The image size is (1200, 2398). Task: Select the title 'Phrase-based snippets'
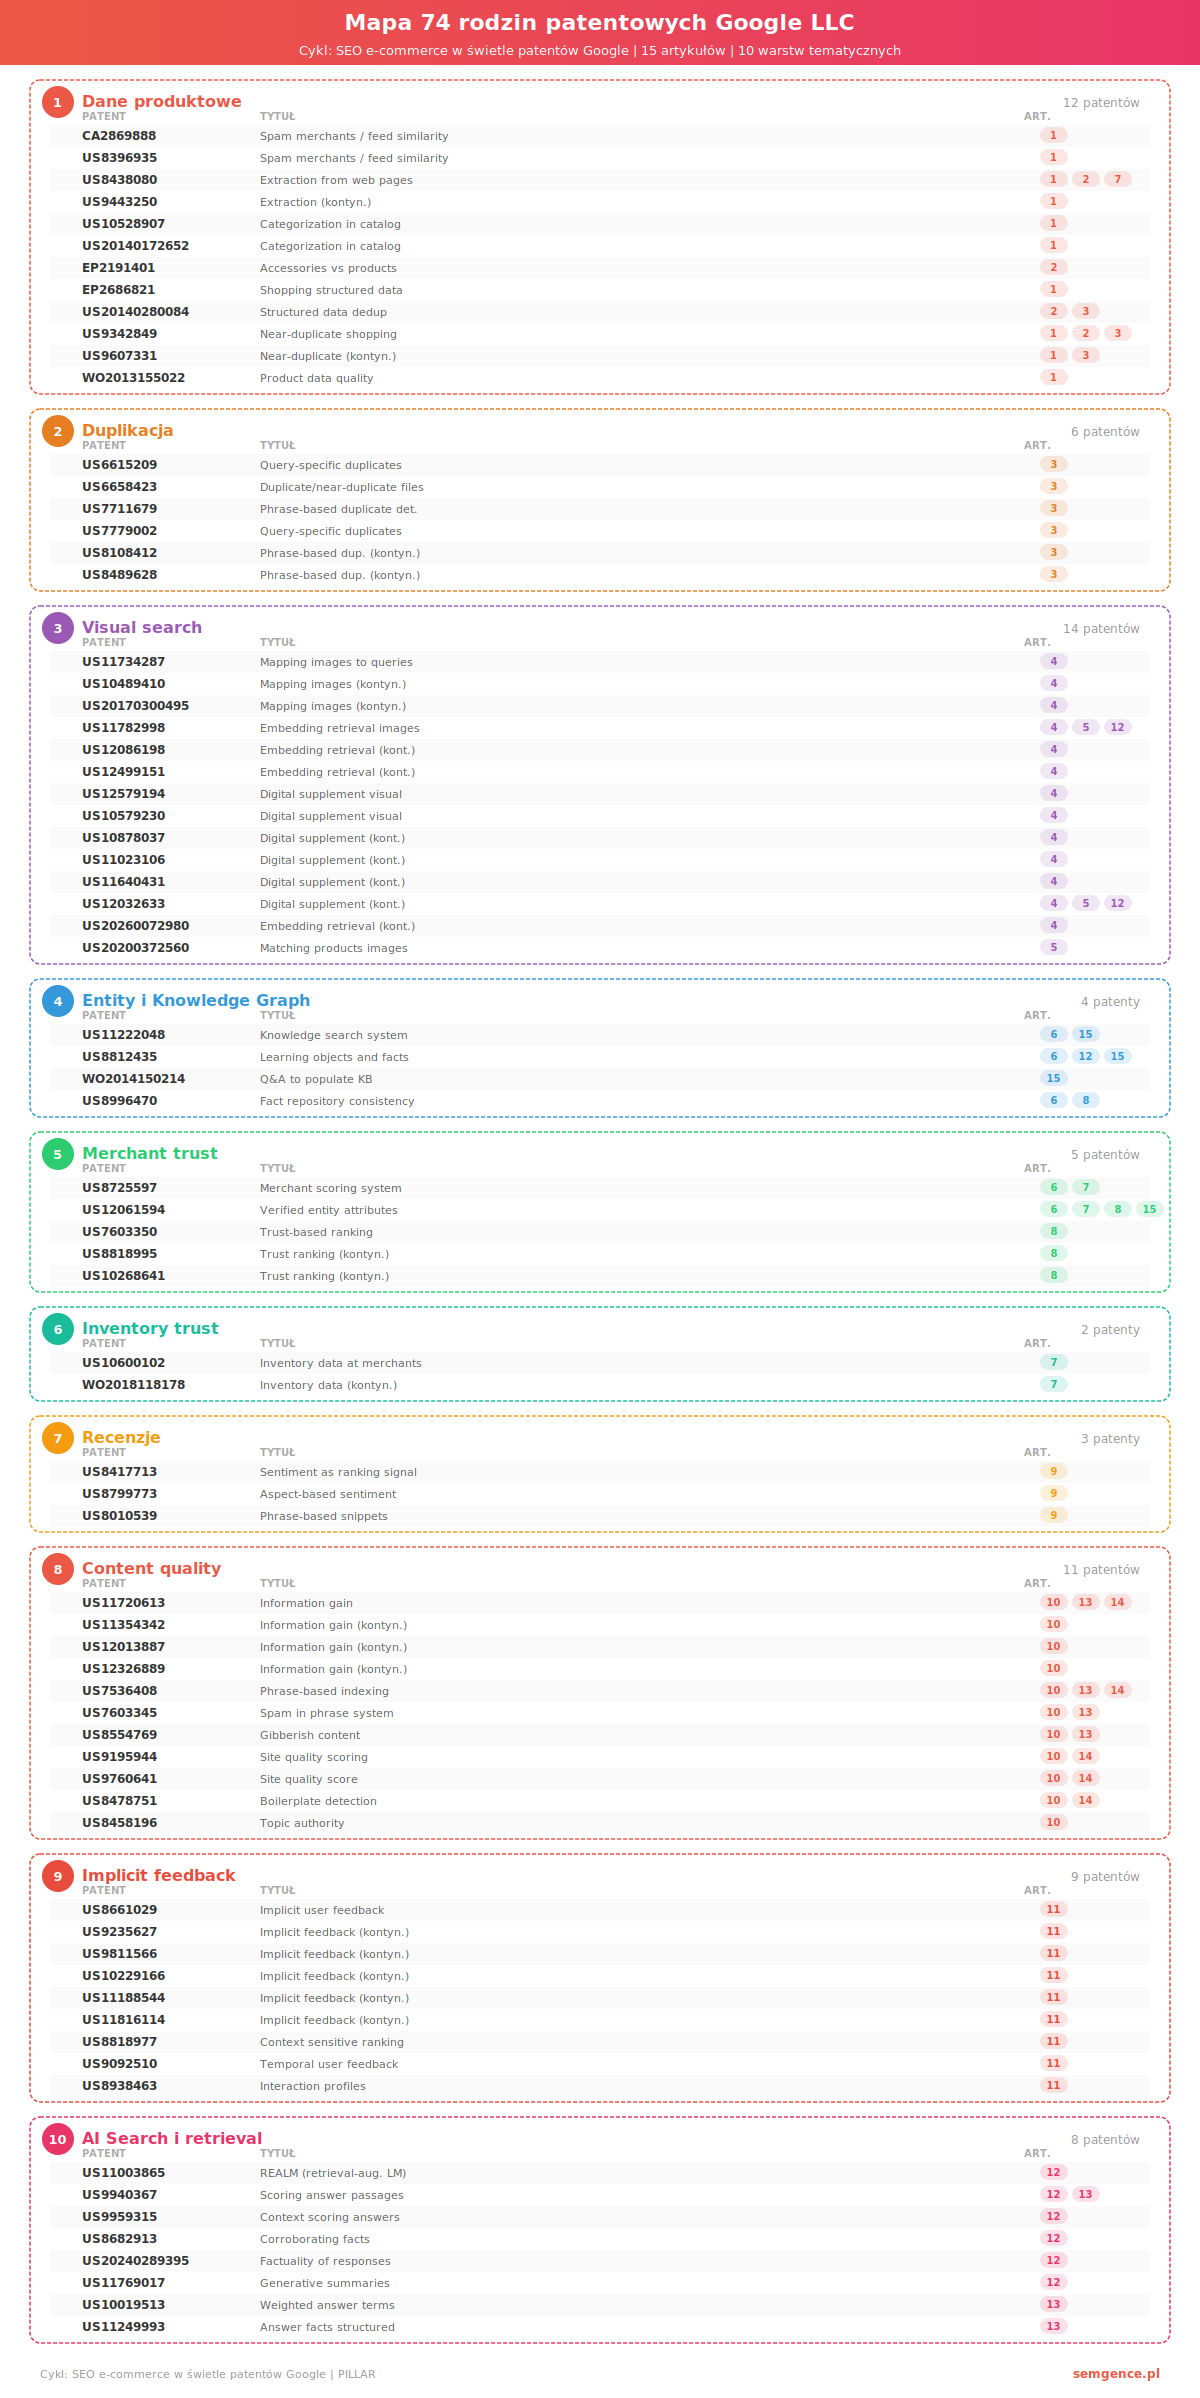tap(324, 1516)
